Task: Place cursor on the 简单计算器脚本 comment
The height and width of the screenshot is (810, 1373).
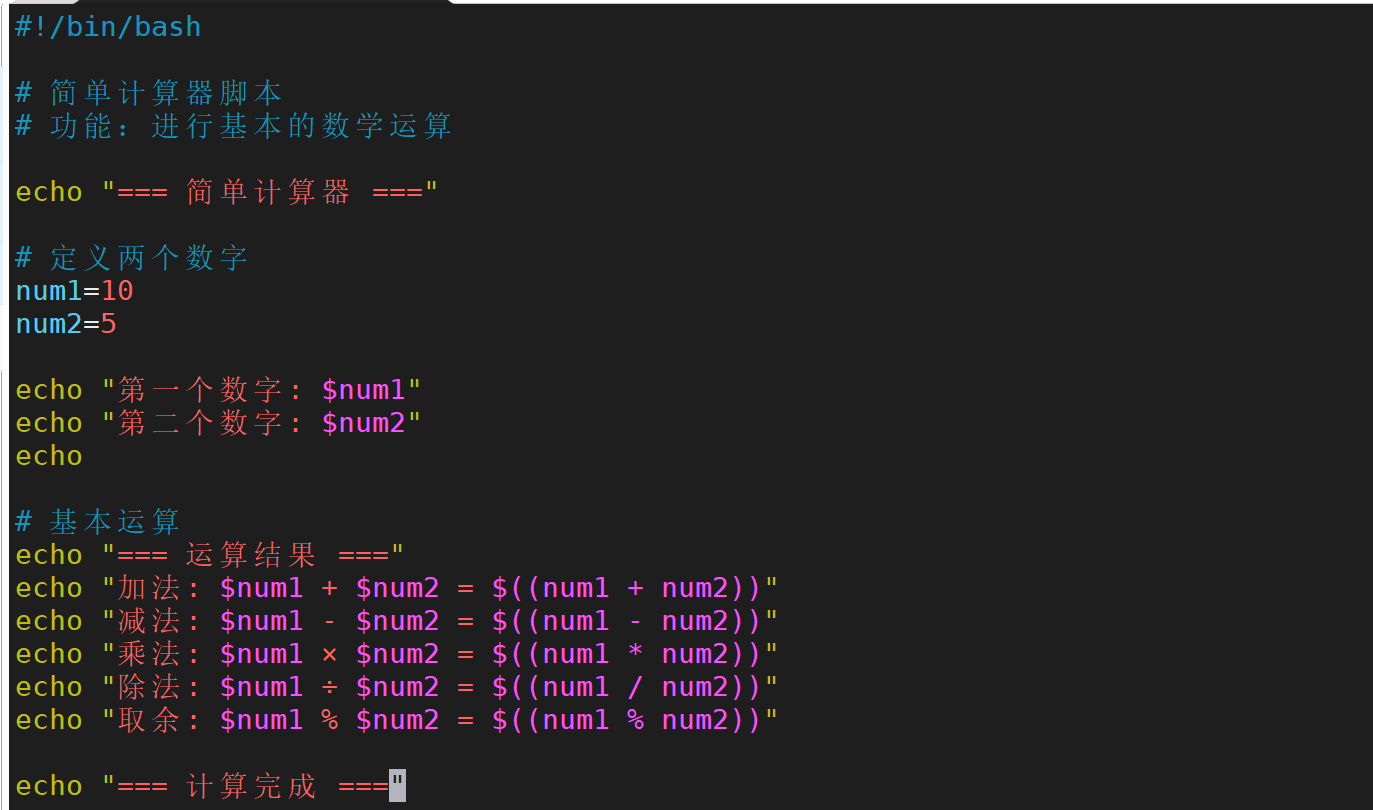Action: click(x=165, y=93)
